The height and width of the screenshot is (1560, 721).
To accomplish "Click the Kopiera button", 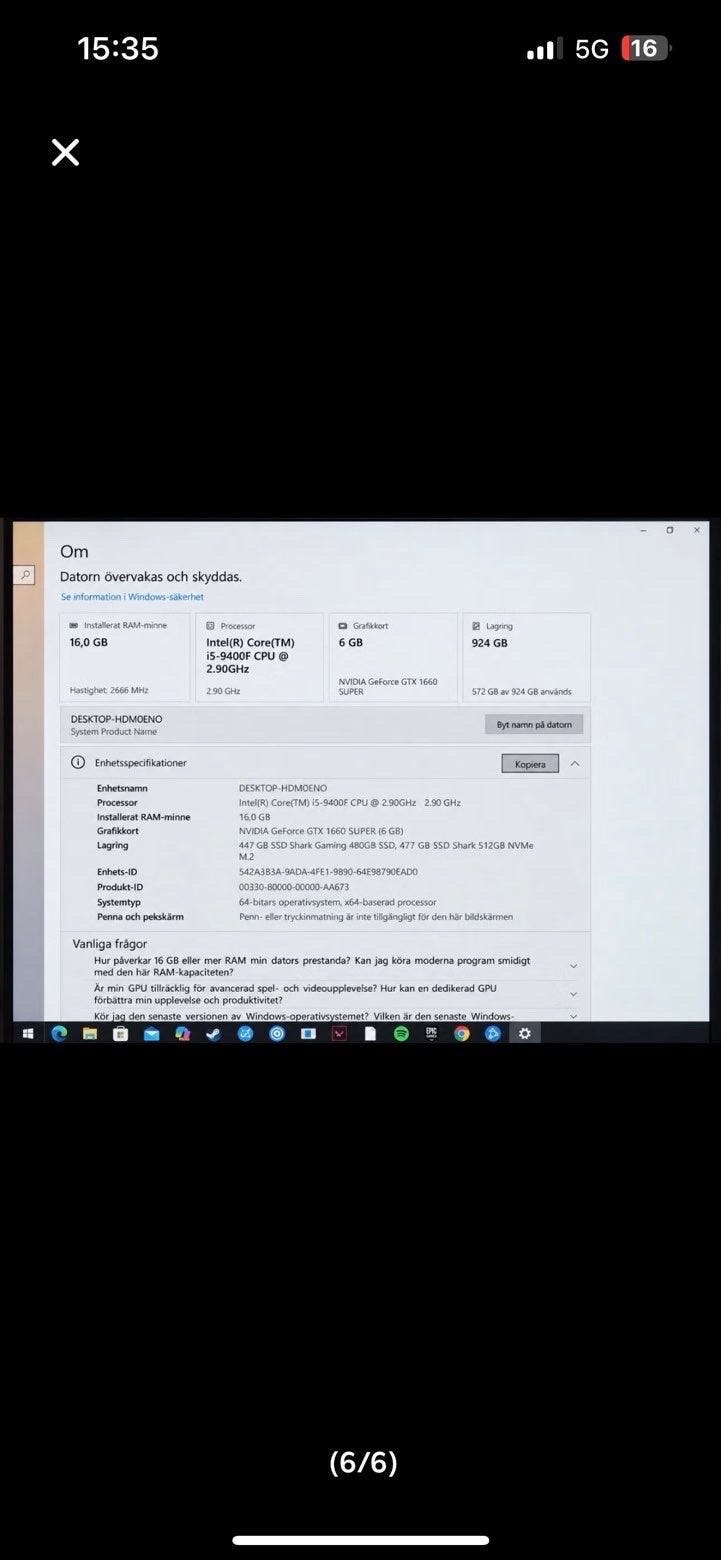I will pyautogui.click(x=530, y=764).
